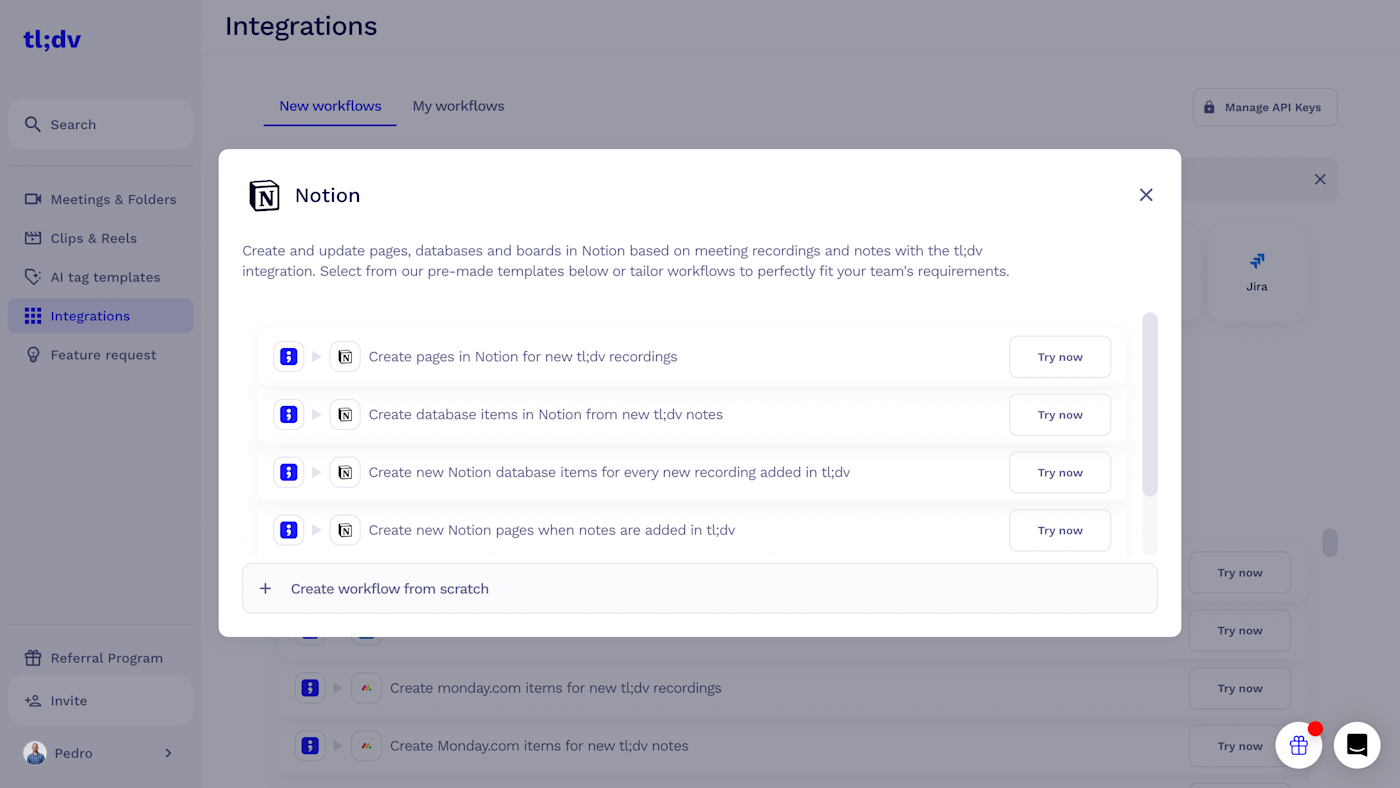
Task: Click the dialog's template list scrollbar
Action: click(x=1149, y=405)
